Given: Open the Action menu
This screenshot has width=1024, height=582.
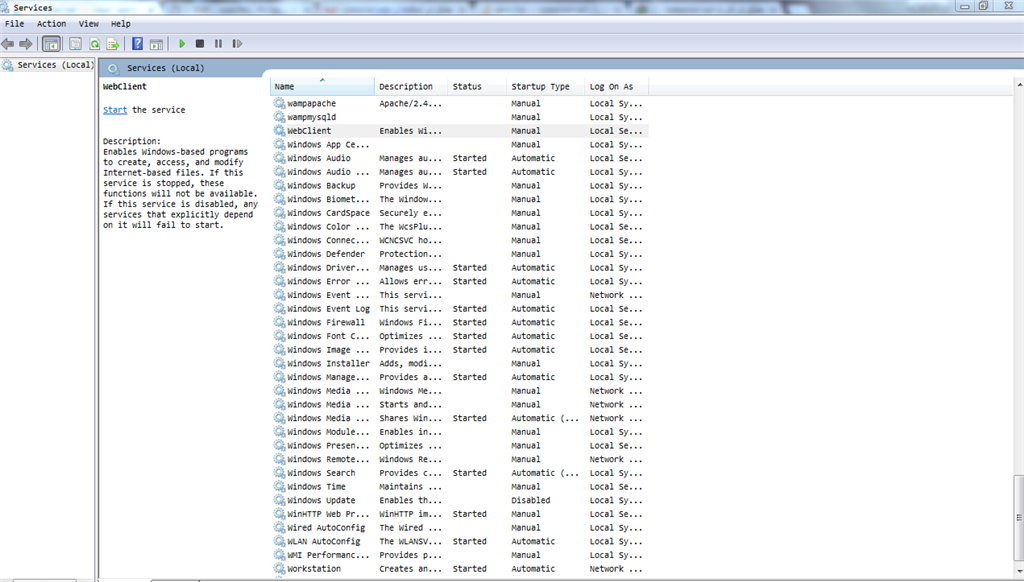Looking at the screenshot, I should pos(51,24).
